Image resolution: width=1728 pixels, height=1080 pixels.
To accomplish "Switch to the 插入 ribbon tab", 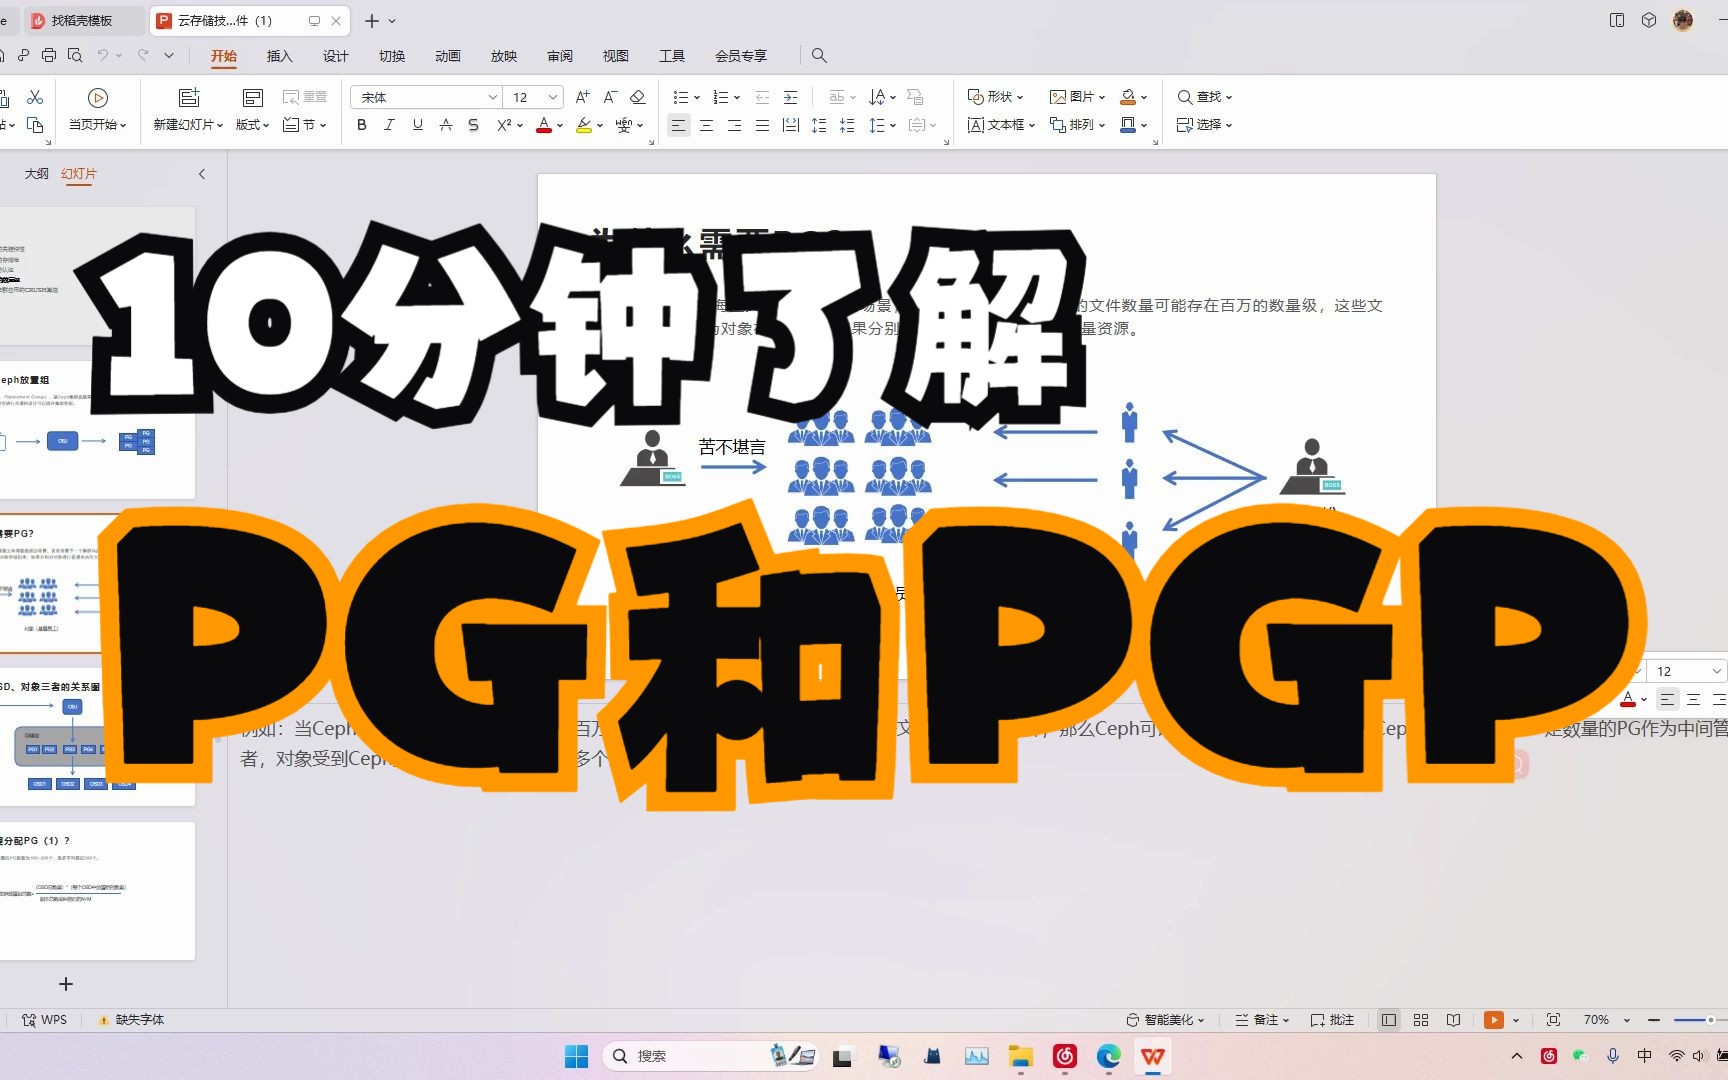I will tap(279, 56).
